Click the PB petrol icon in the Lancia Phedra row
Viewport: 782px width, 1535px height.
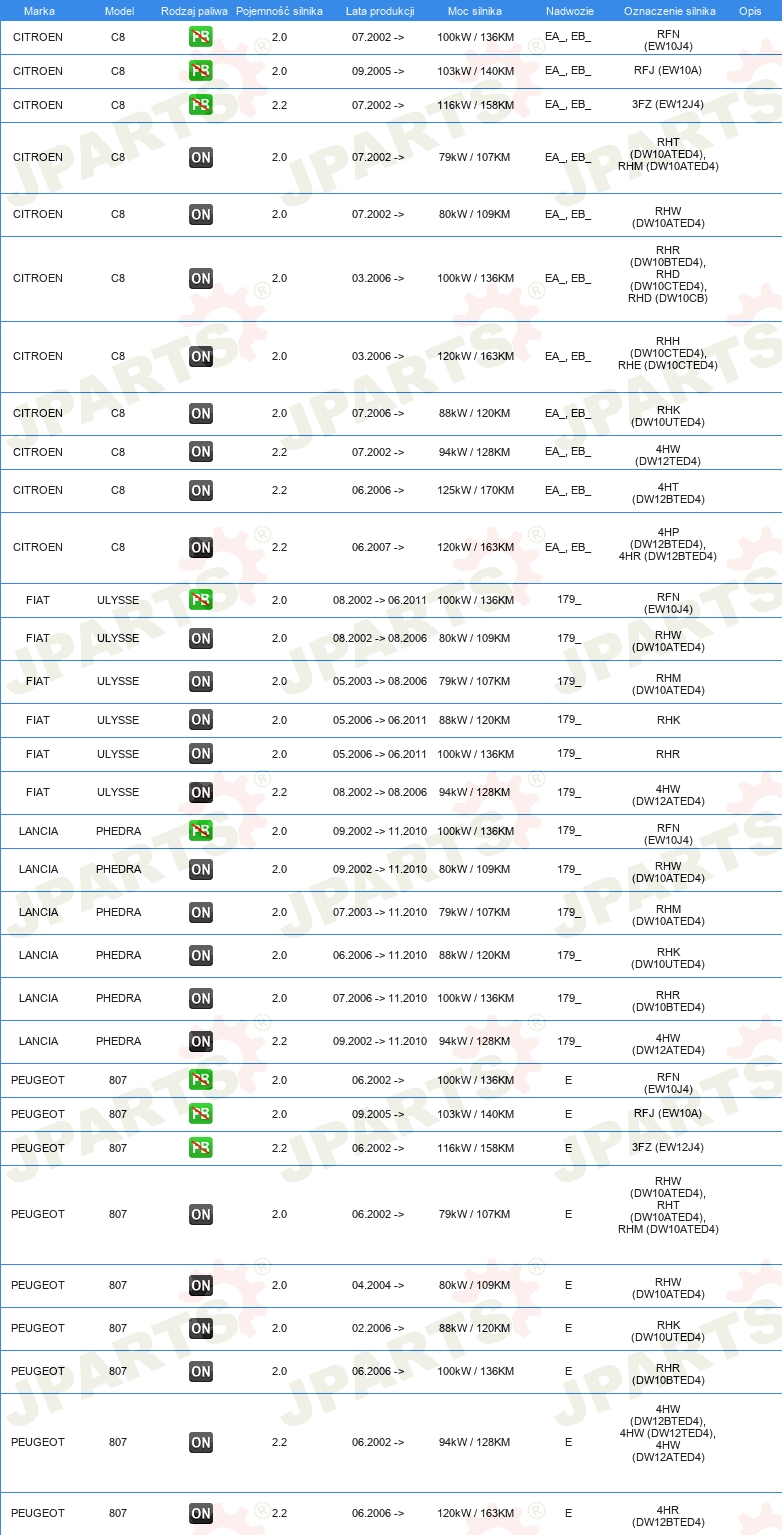tap(201, 832)
